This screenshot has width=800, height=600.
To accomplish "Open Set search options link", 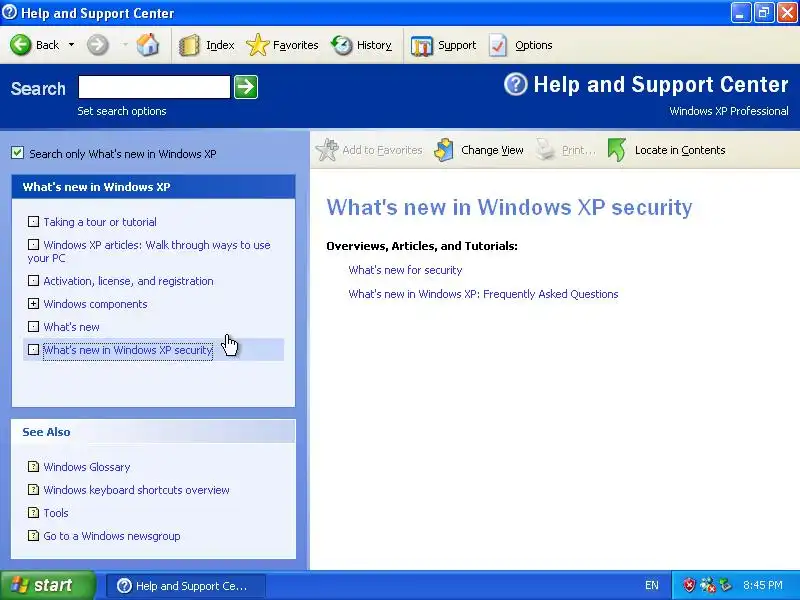I will (x=122, y=111).
